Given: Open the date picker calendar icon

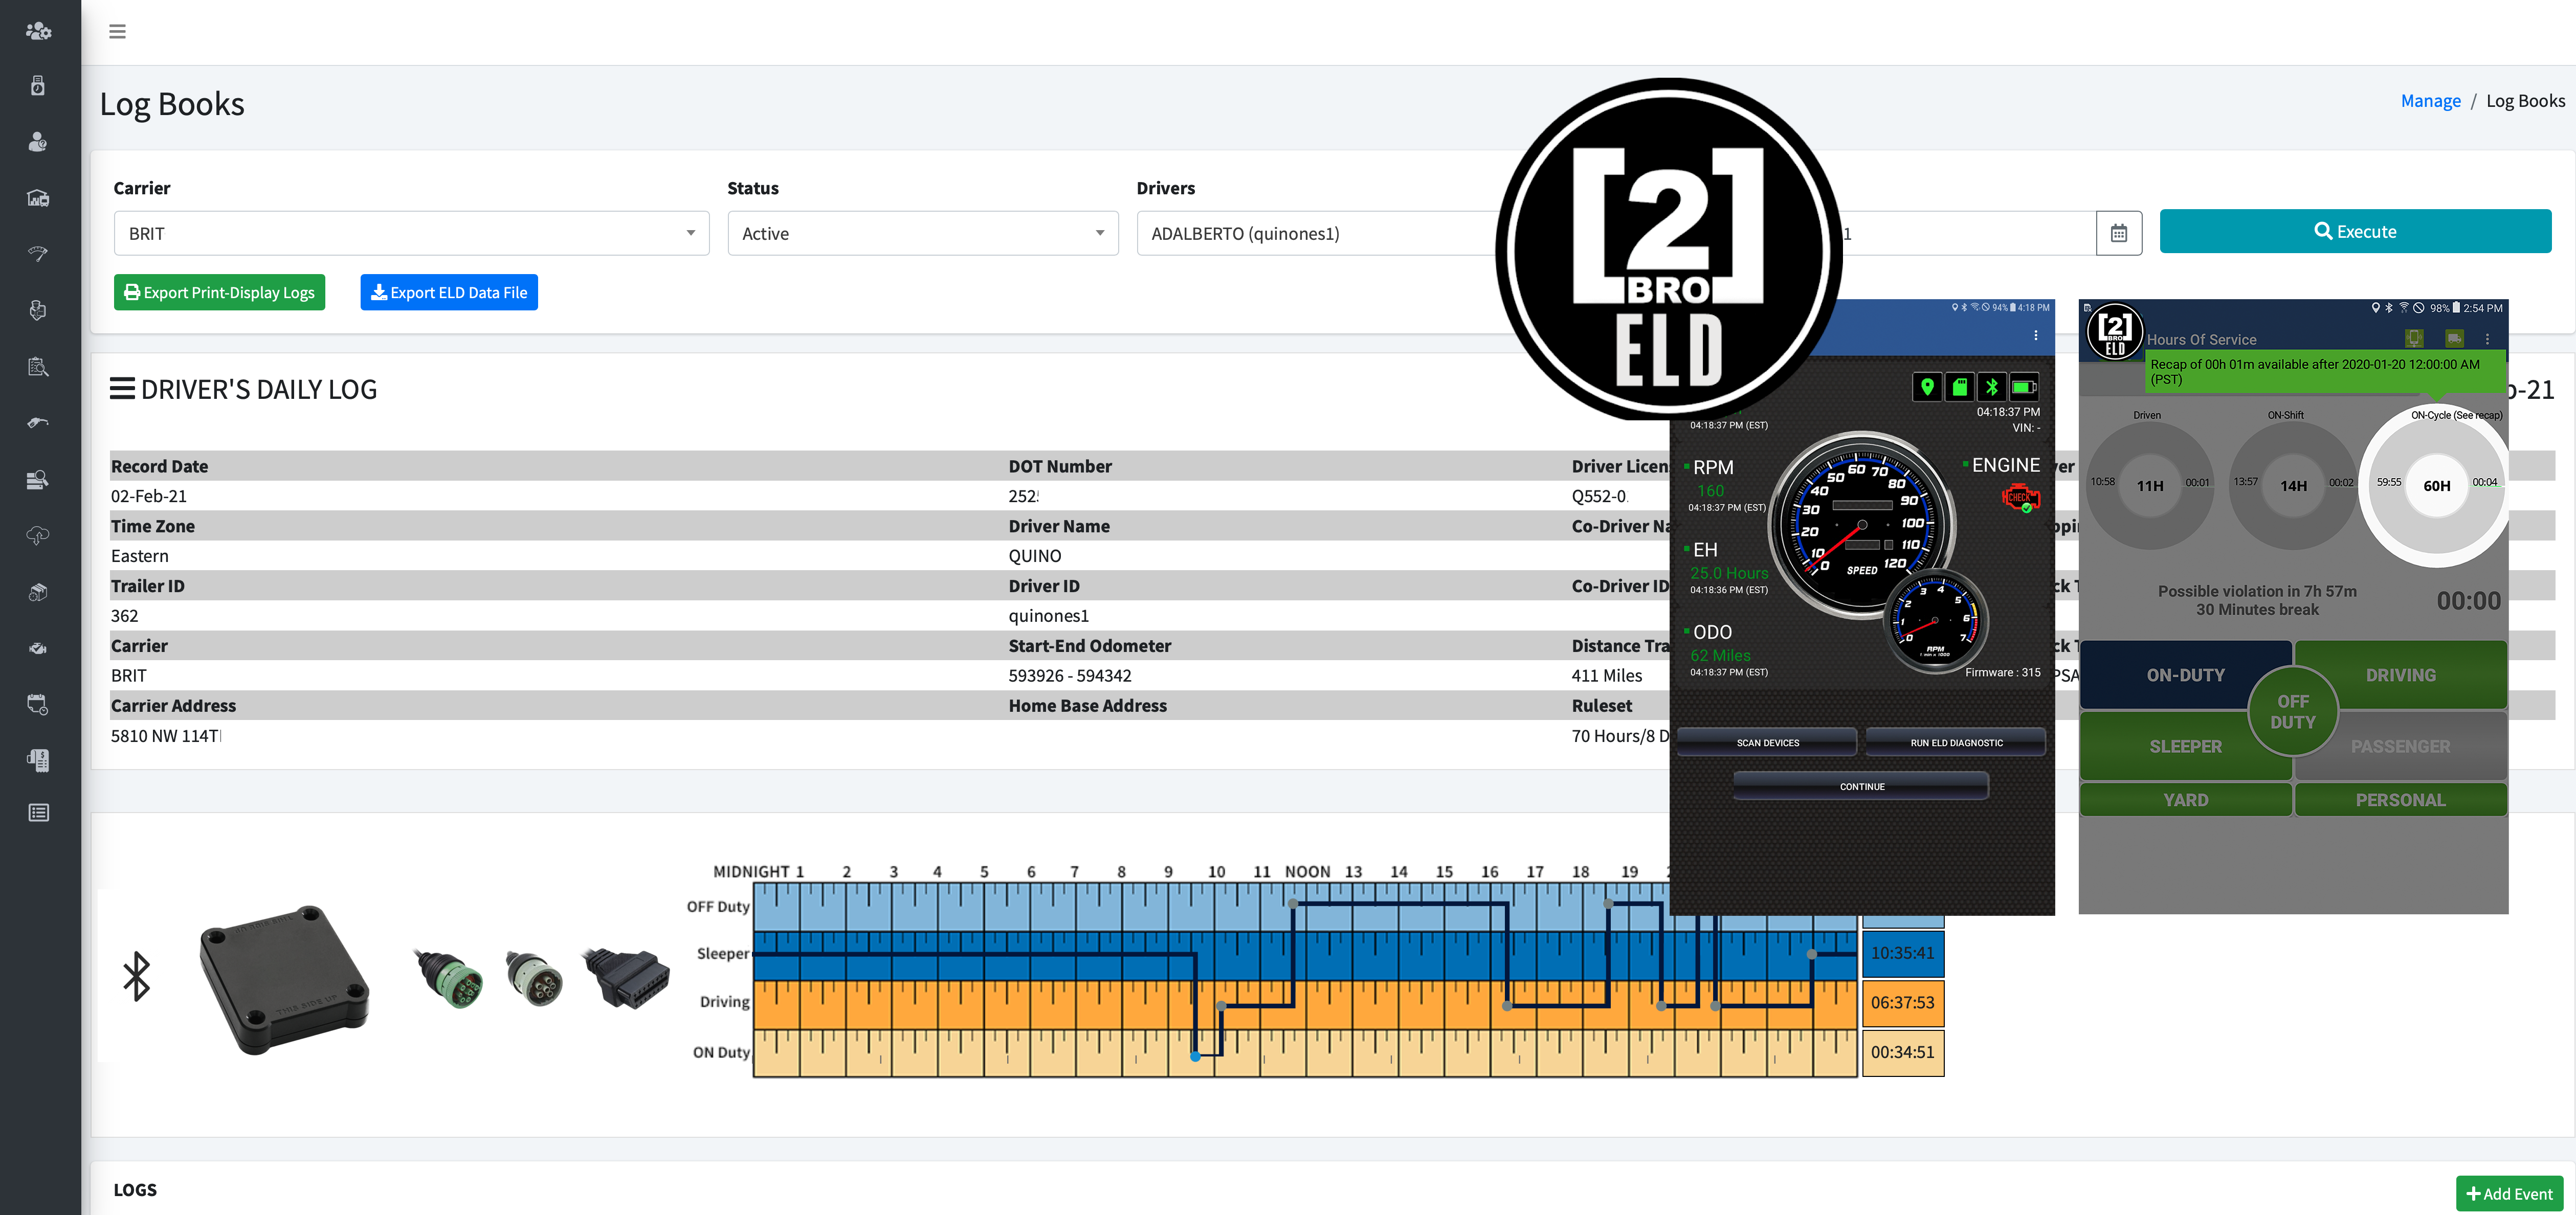Looking at the screenshot, I should point(2118,233).
